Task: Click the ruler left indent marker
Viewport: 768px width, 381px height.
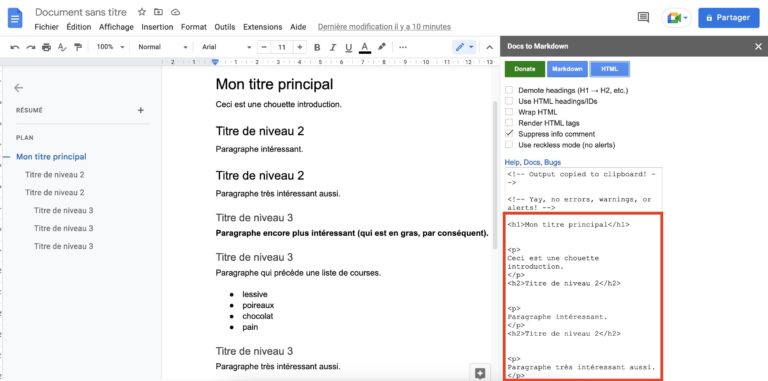Action: tap(215, 62)
